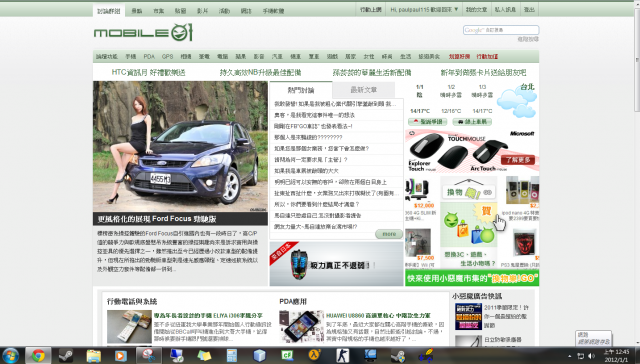
Task: Open the 討論群組 top tab
Action: (109, 11)
